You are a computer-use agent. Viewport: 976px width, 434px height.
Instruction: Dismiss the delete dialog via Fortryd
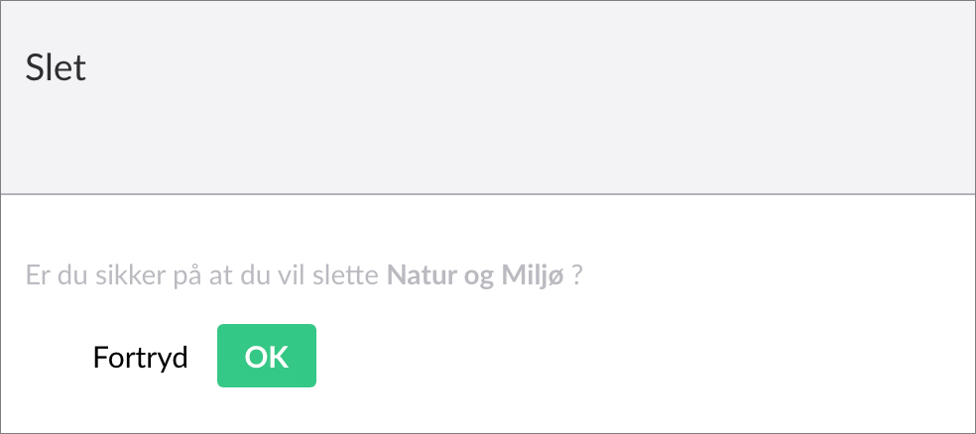(x=140, y=357)
